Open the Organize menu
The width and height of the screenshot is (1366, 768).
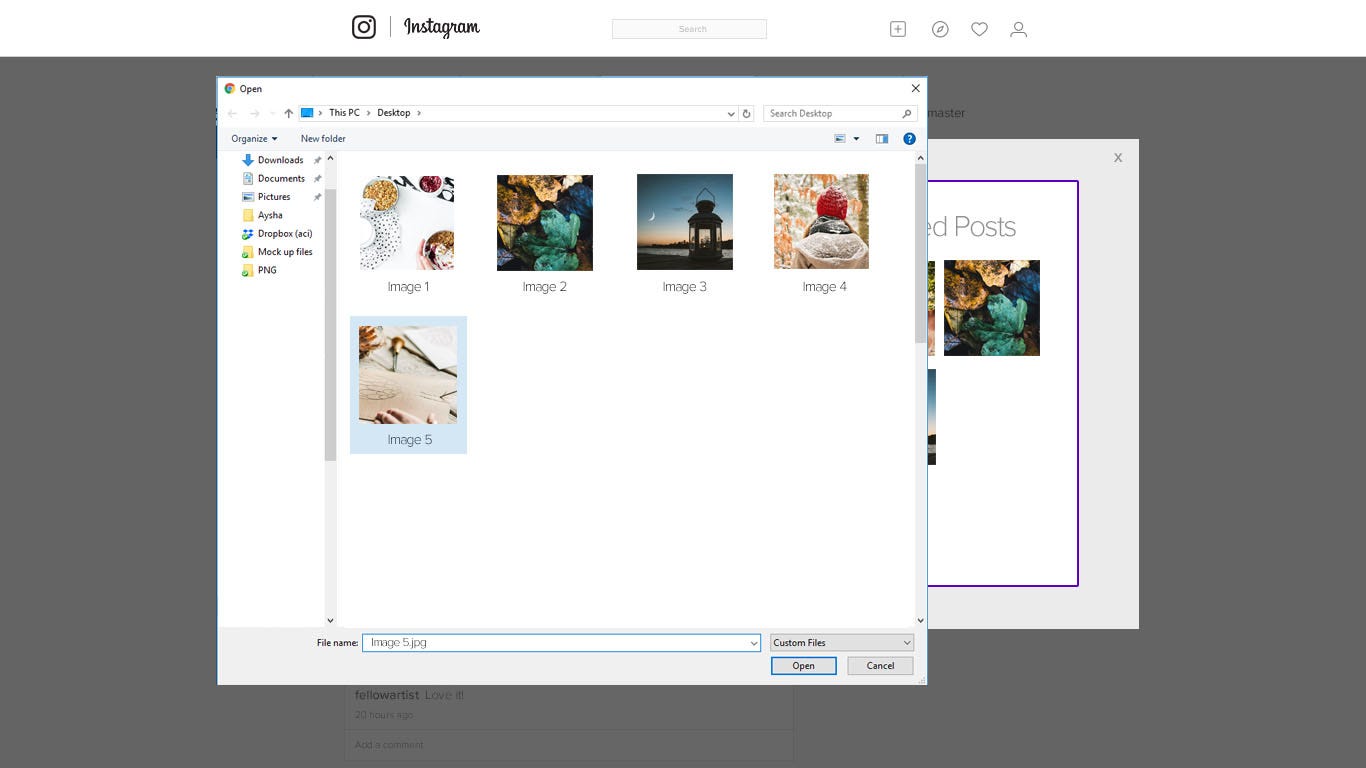pos(254,139)
